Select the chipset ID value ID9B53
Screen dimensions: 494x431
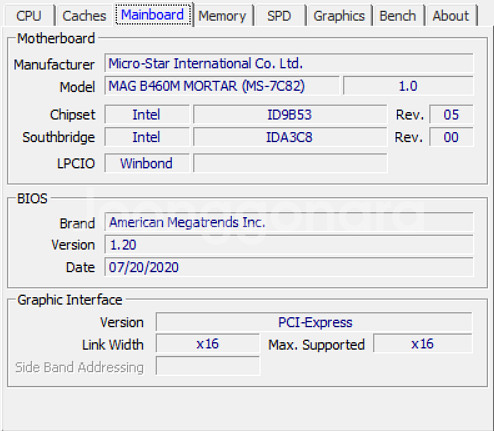[x=290, y=115]
